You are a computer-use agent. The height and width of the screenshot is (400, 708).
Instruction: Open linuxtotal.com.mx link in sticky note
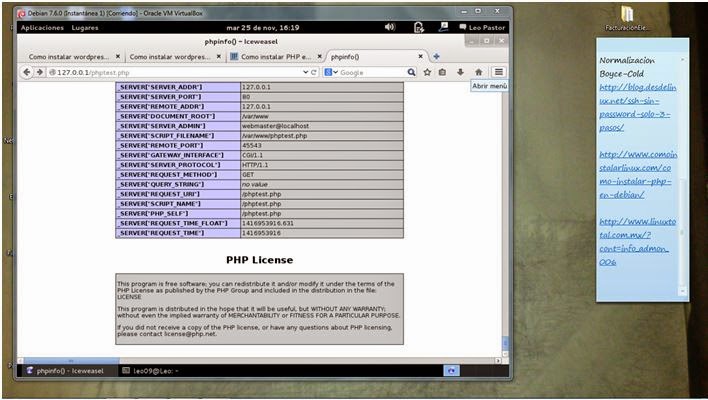point(638,242)
